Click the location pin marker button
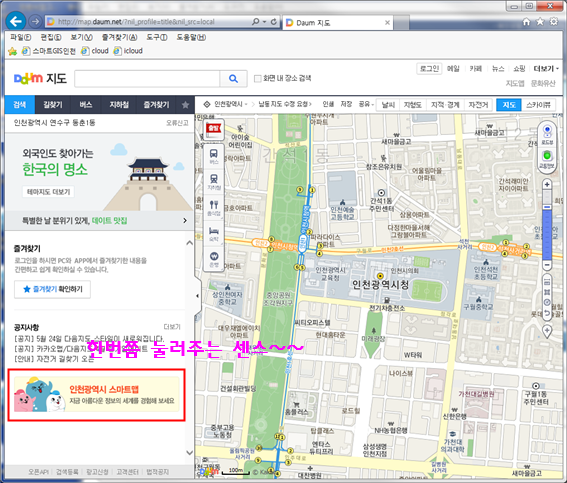The image size is (567, 483). [547, 331]
